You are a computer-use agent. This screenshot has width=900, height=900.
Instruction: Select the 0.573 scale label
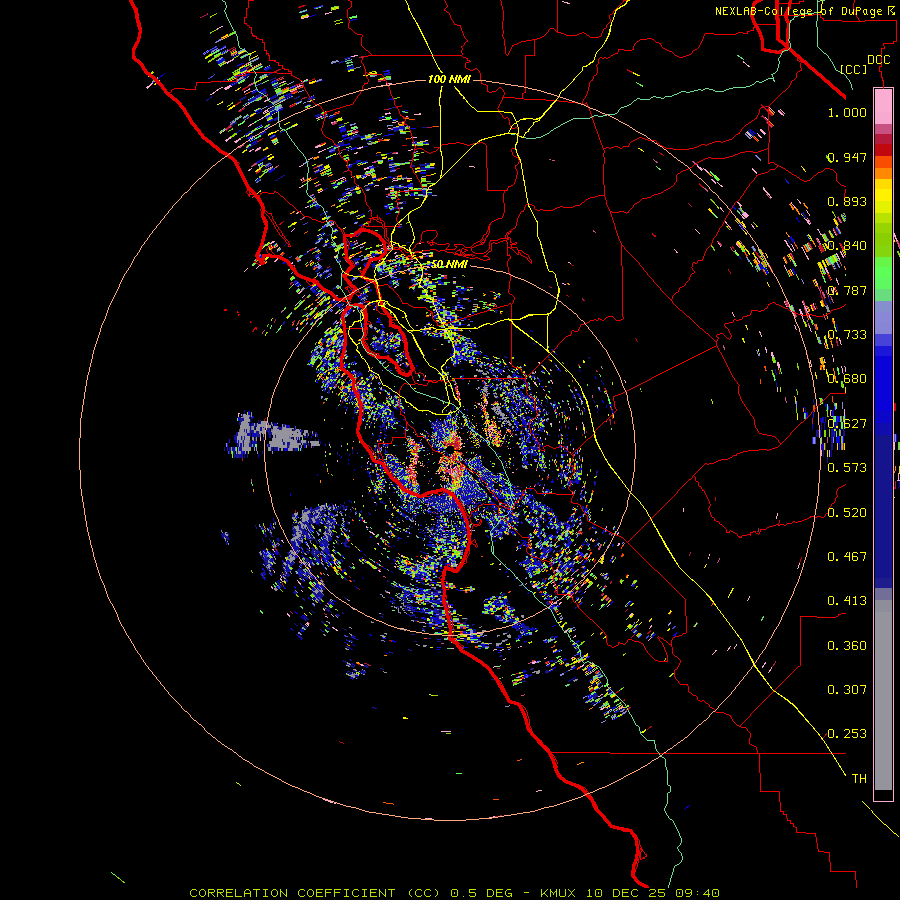(847, 468)
